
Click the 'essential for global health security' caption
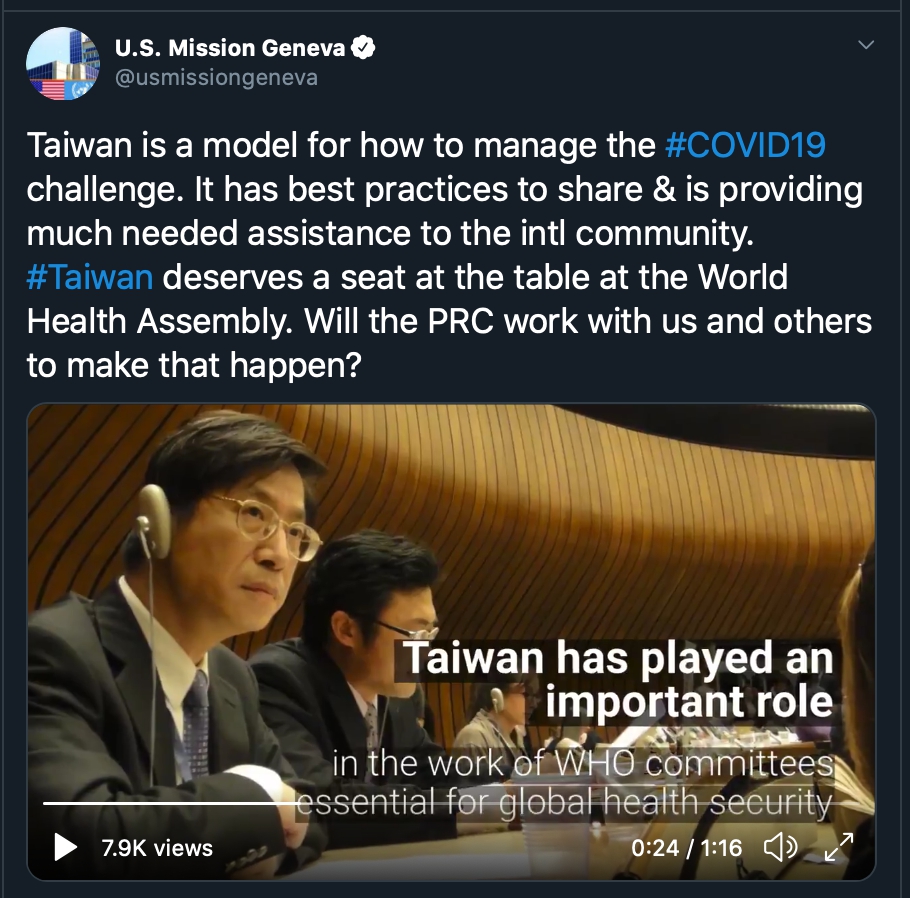[x=565, y=803]
